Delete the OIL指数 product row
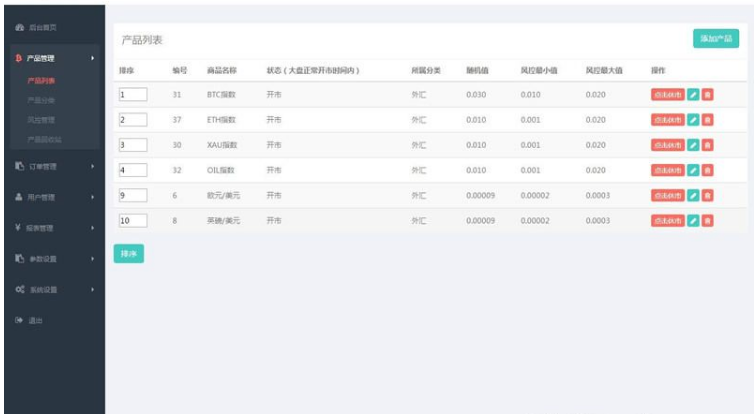 pos(707,170)
